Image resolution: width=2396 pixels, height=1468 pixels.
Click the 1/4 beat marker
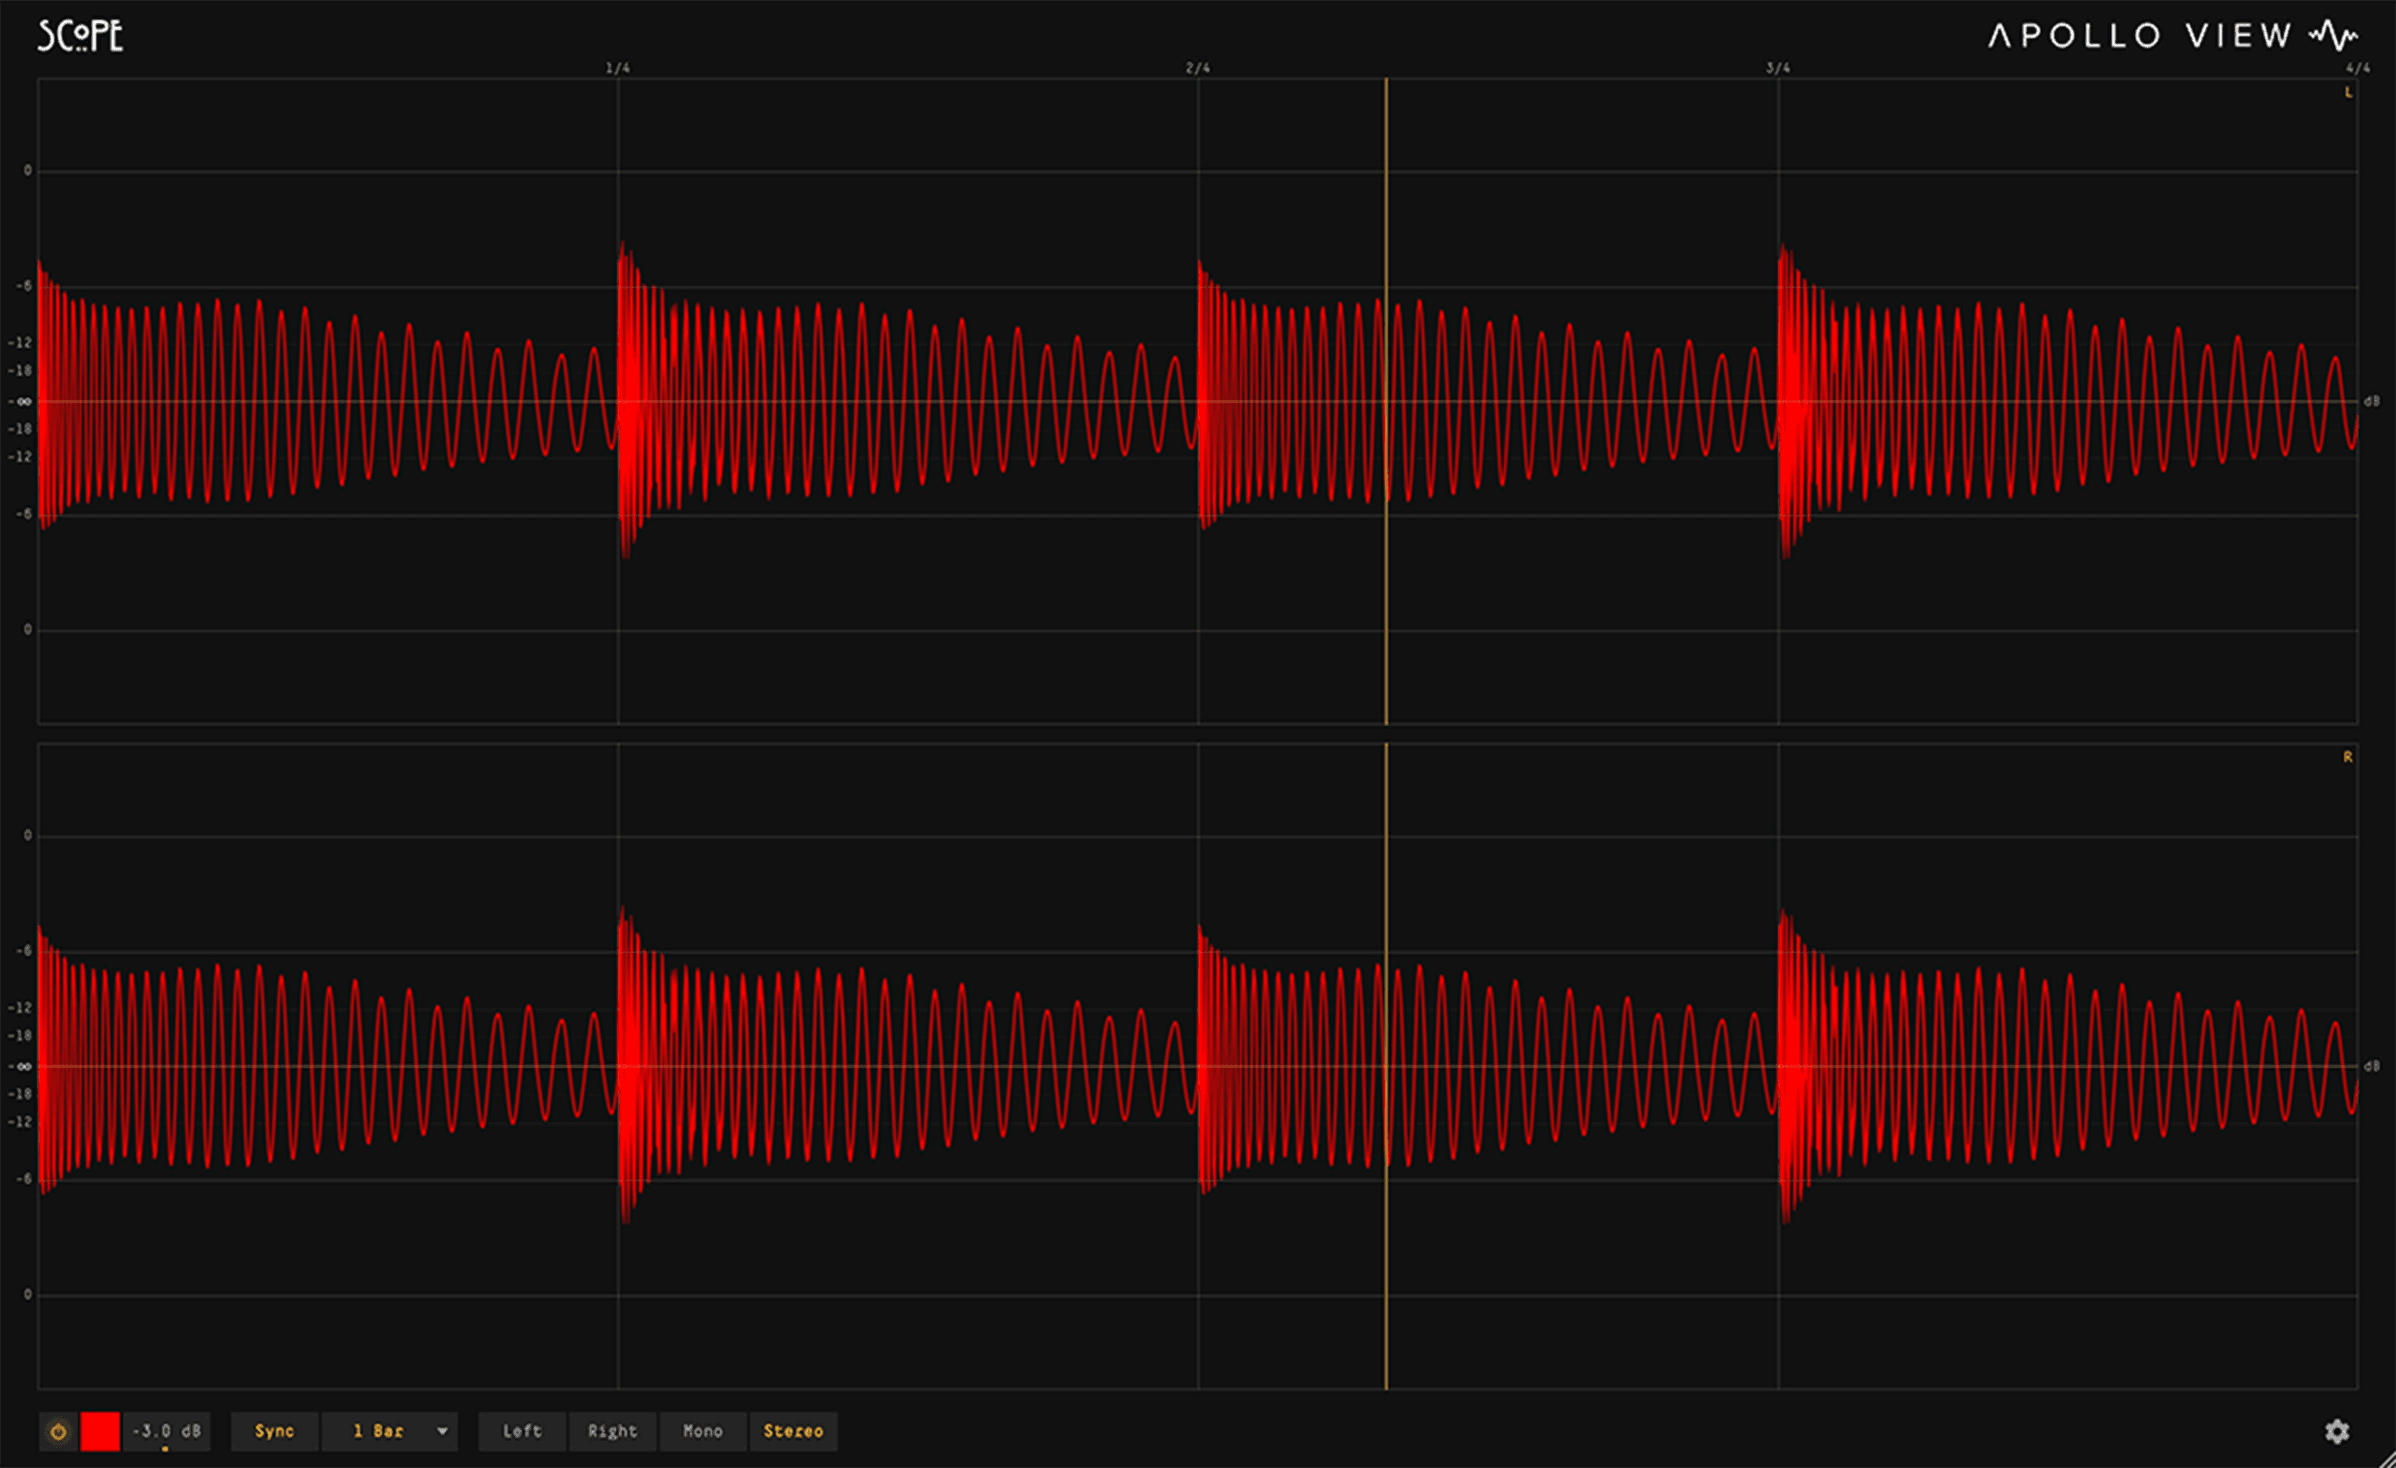point(618,68)
